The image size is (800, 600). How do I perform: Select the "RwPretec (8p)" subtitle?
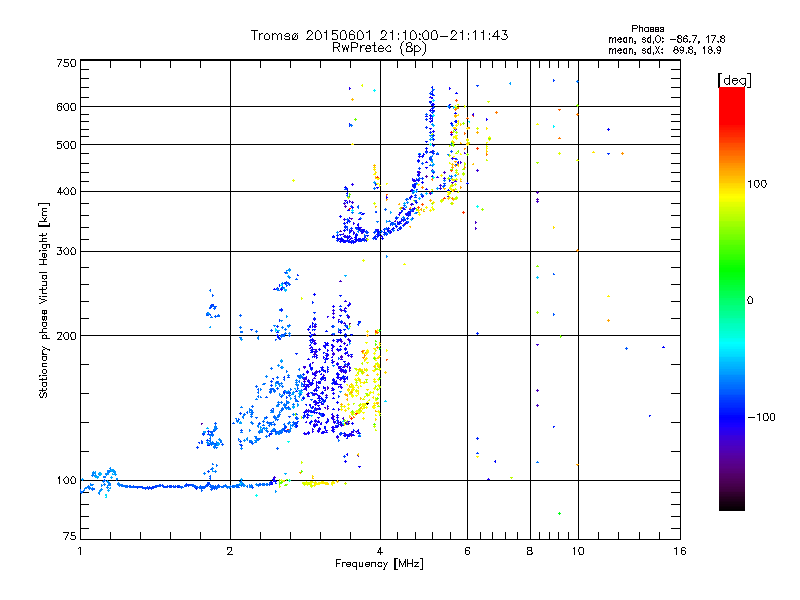click(379, 48)
